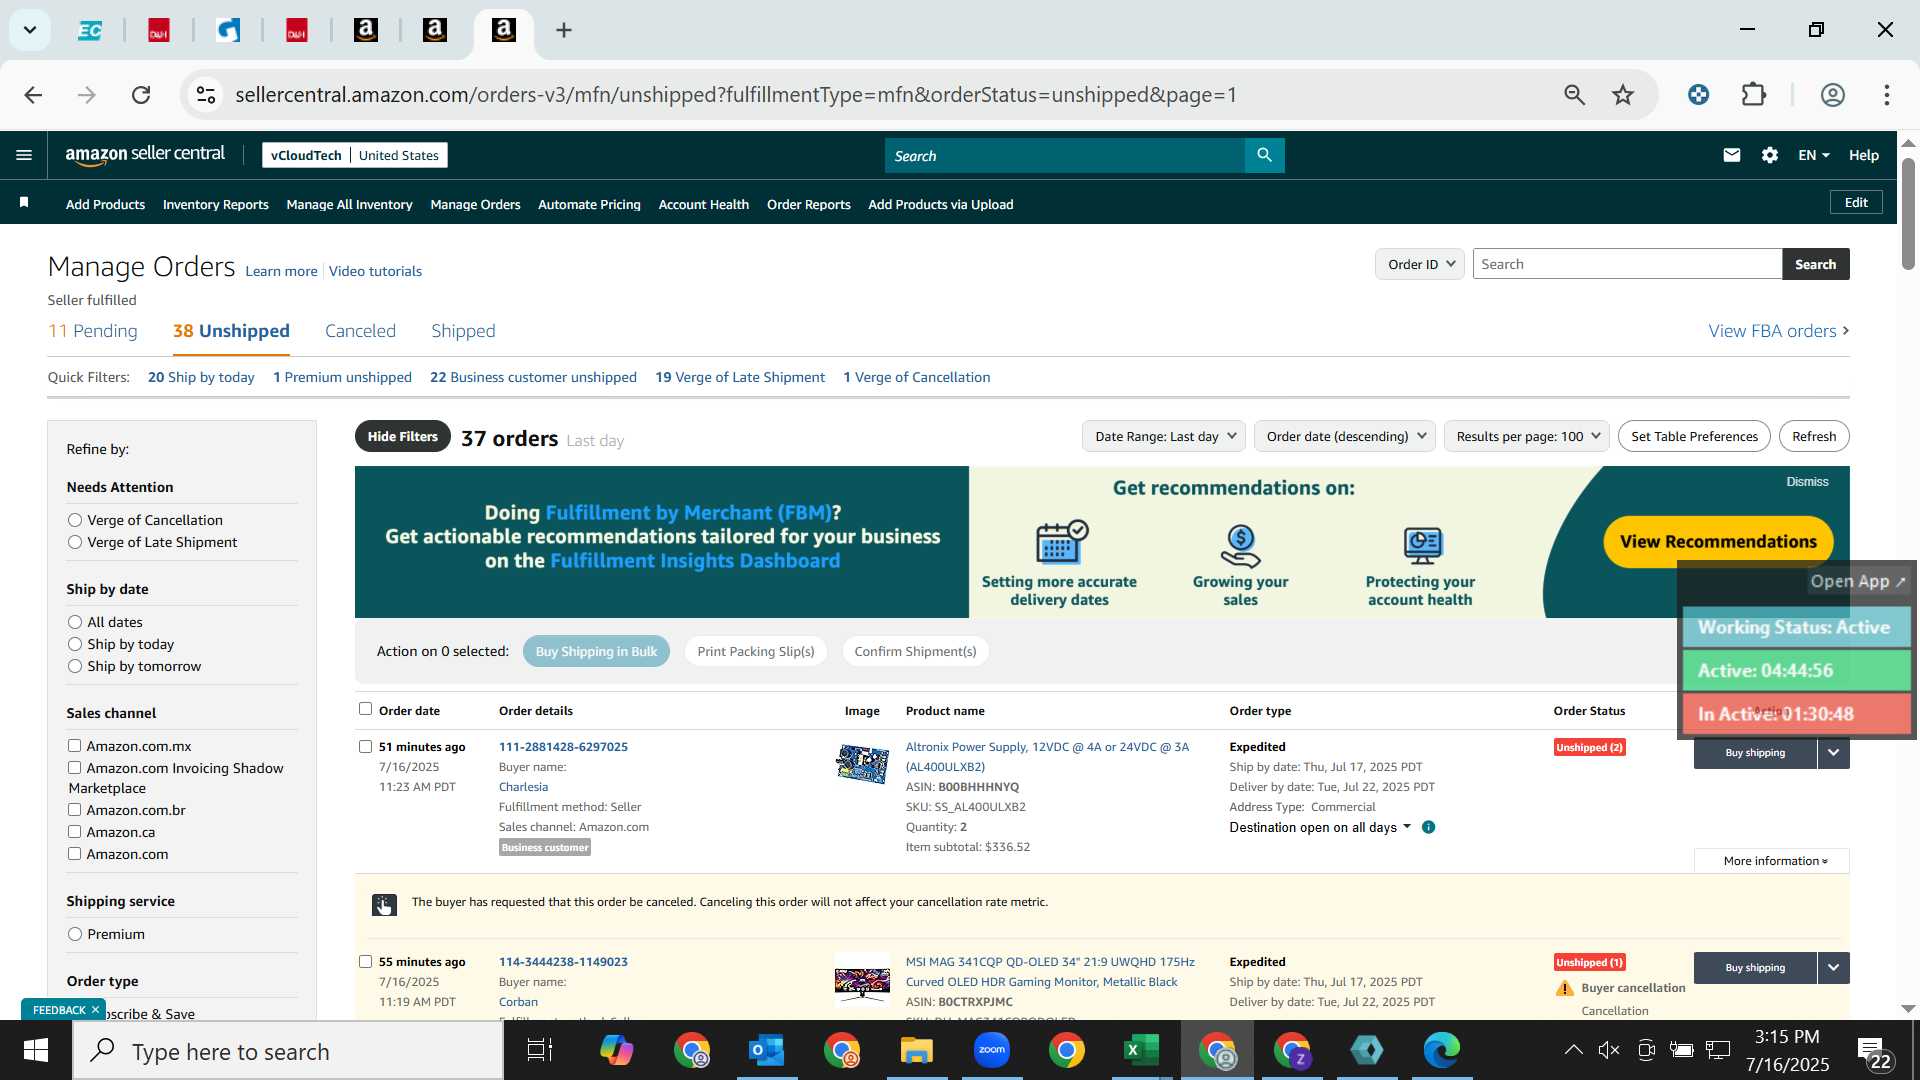
Task: Open Account Health in the nav bar
Action: (x=703, y=204)
